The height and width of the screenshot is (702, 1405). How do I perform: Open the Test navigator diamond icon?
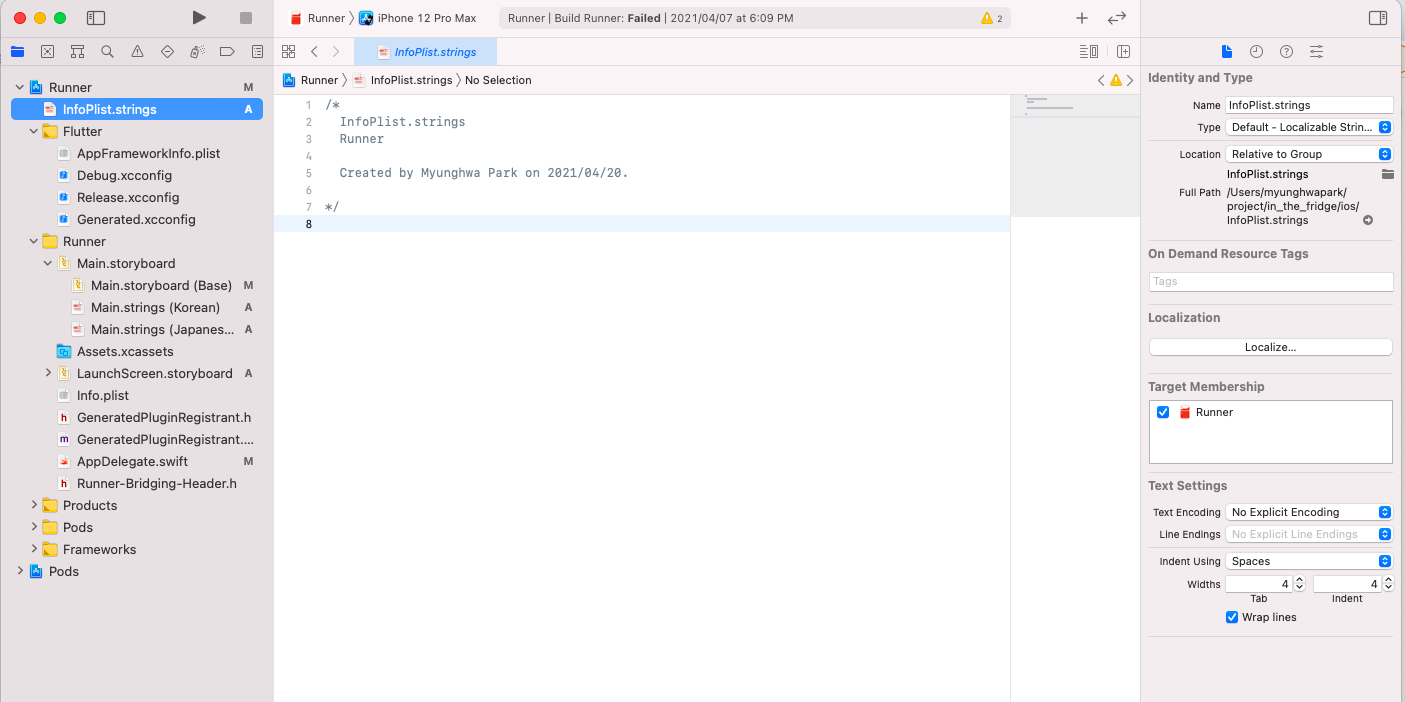click(x=167, y=51)
